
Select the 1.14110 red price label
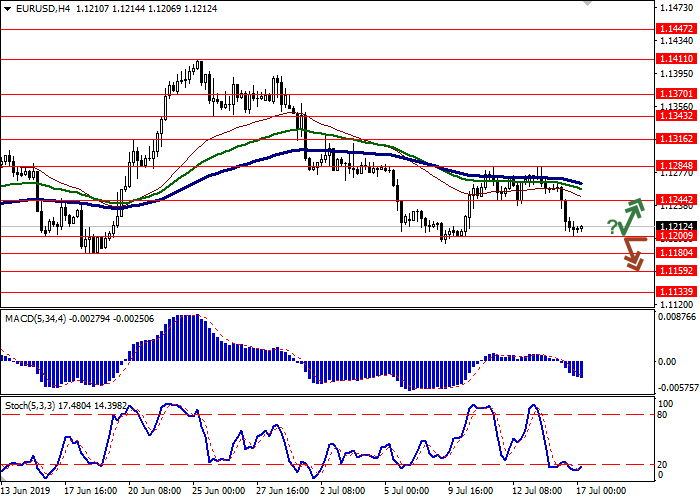click(x=677, y=59)
